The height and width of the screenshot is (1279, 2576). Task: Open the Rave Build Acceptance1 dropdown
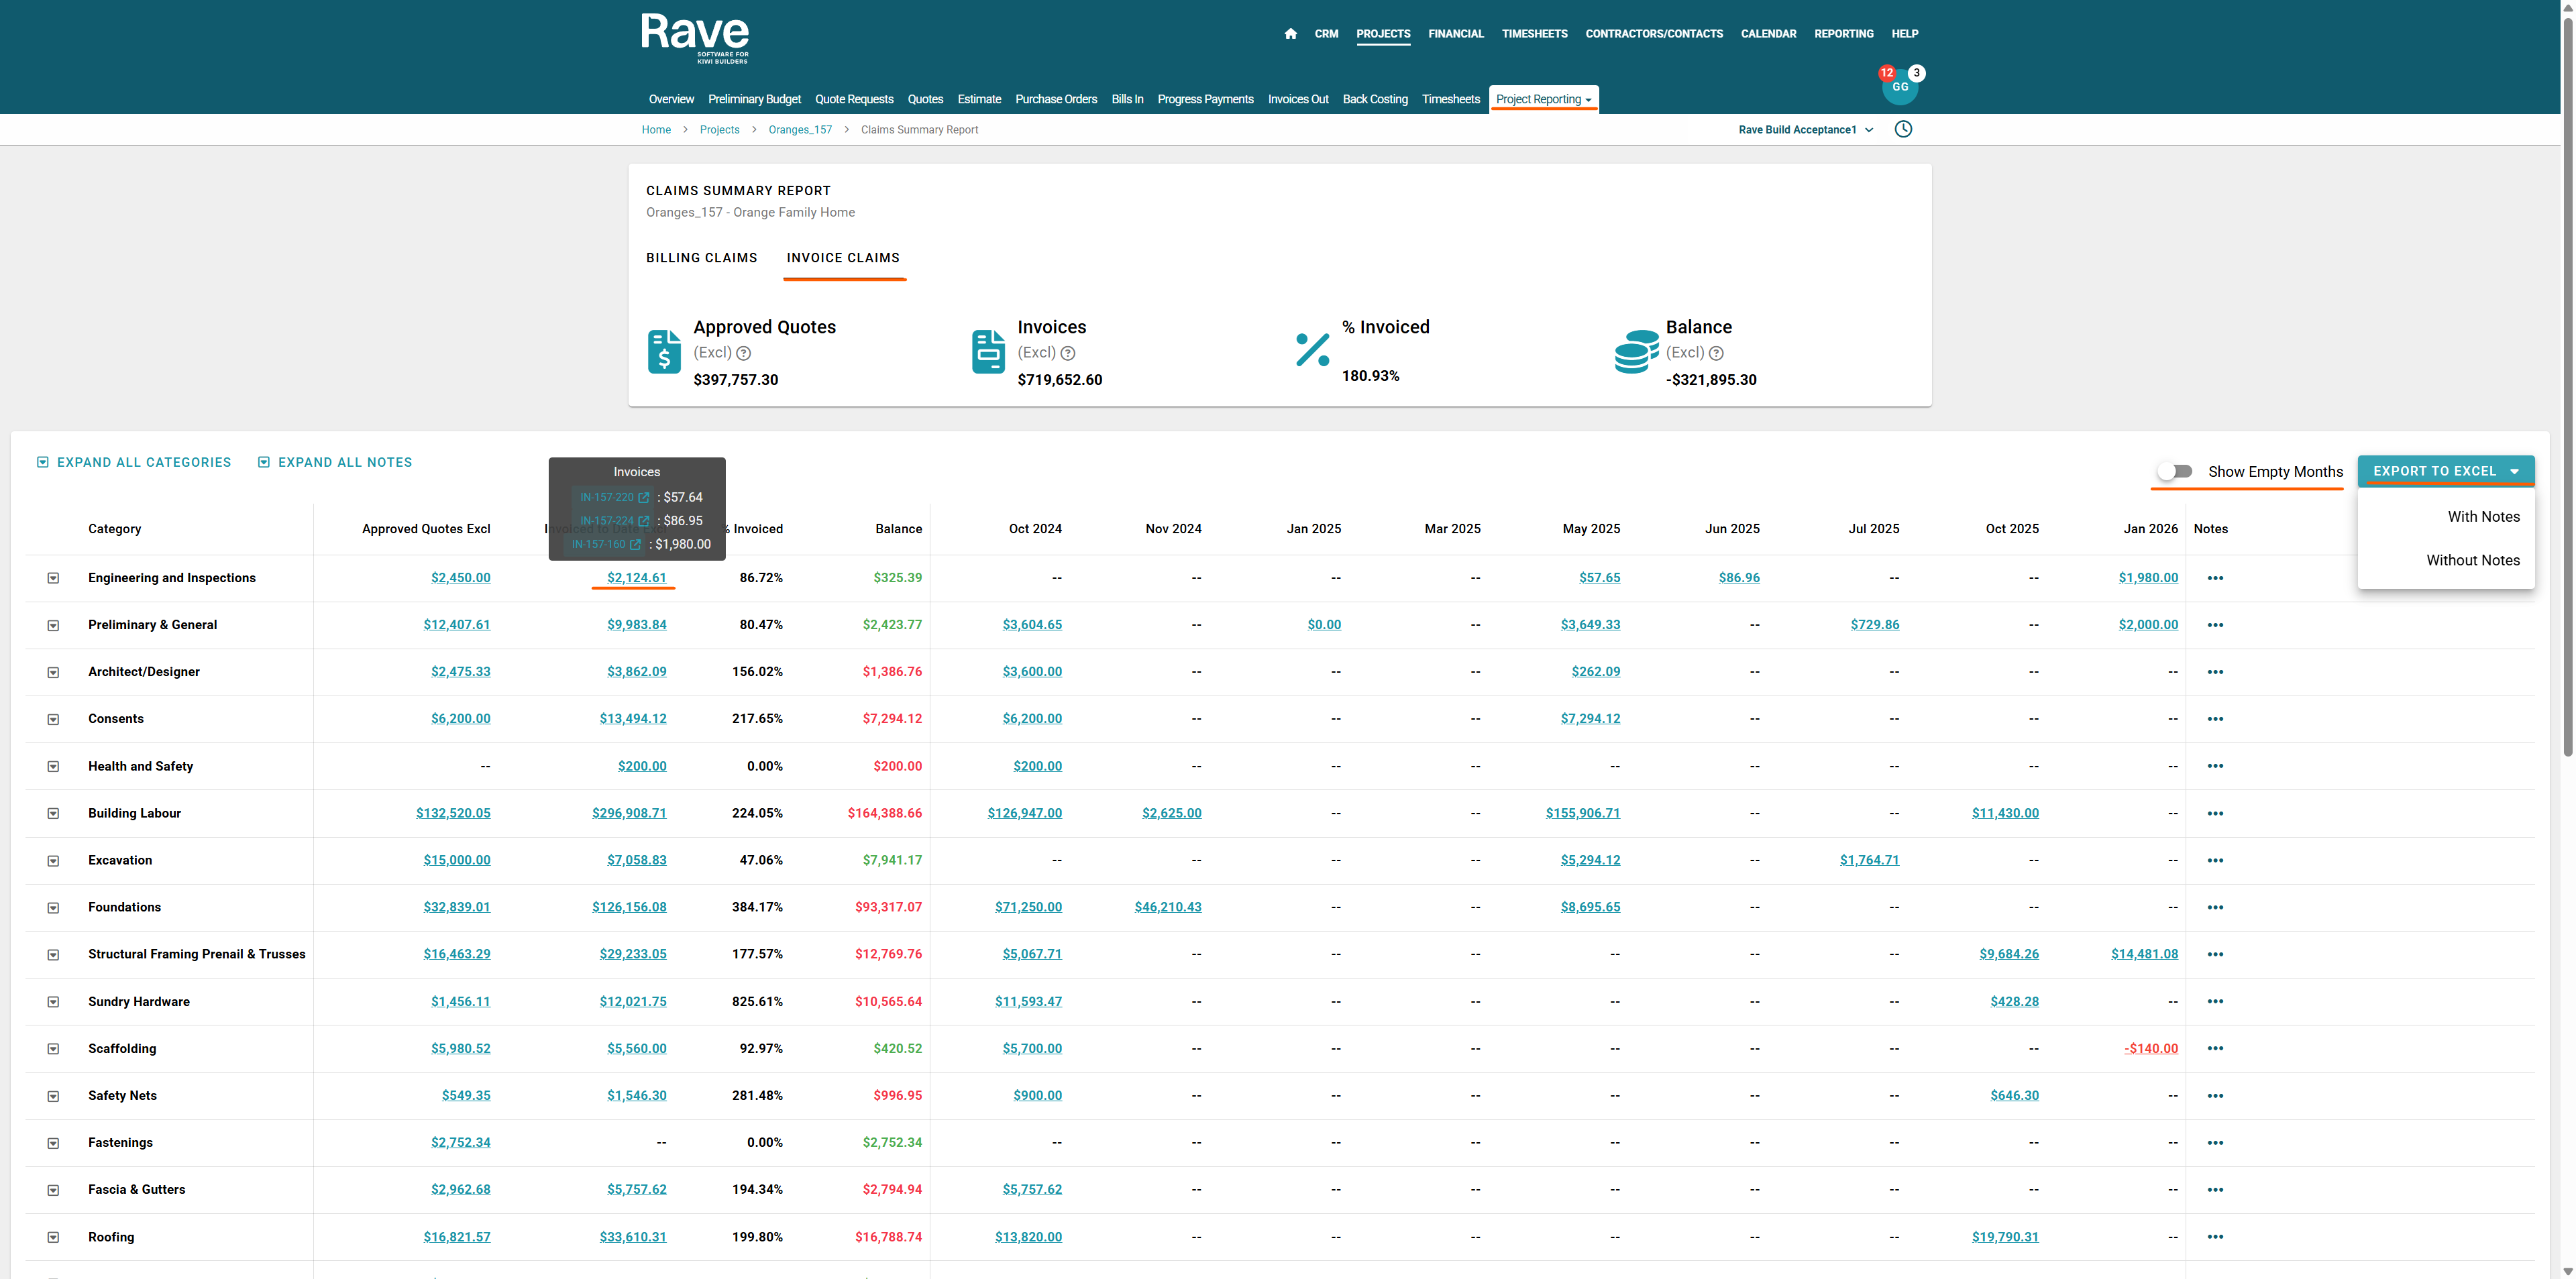(1805, 130)
